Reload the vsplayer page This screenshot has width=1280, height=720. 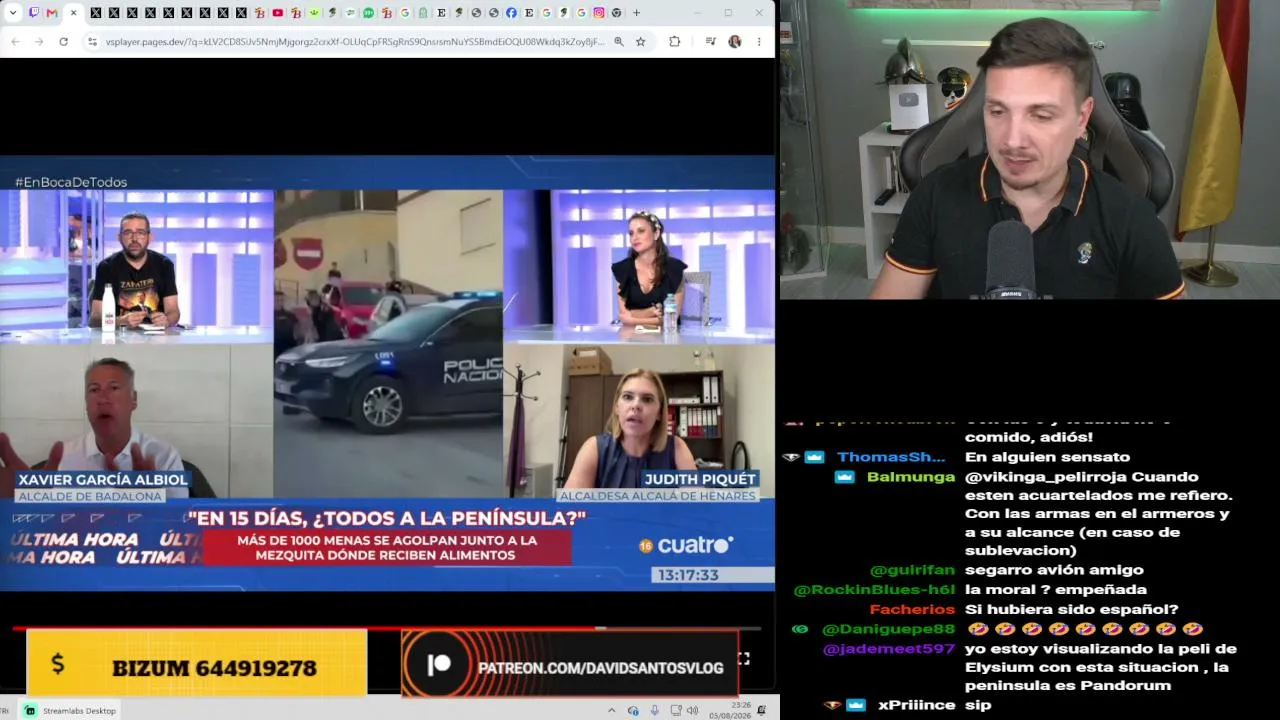point(63,41)
